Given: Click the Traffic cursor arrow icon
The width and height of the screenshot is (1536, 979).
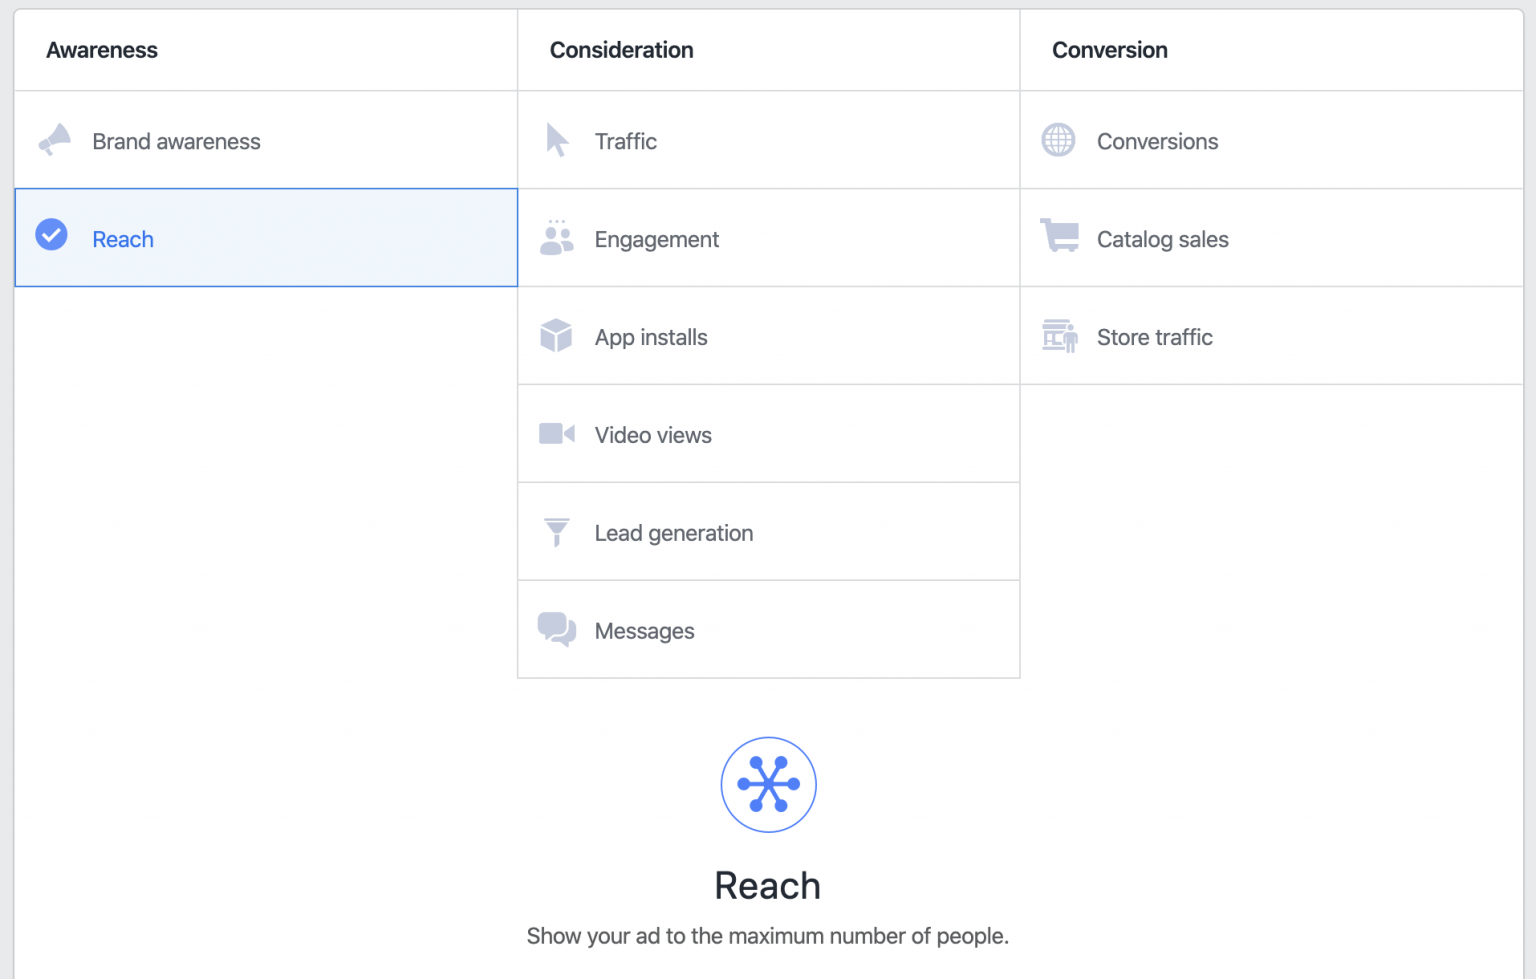Looking at the screenshot, I should (557, 140).
